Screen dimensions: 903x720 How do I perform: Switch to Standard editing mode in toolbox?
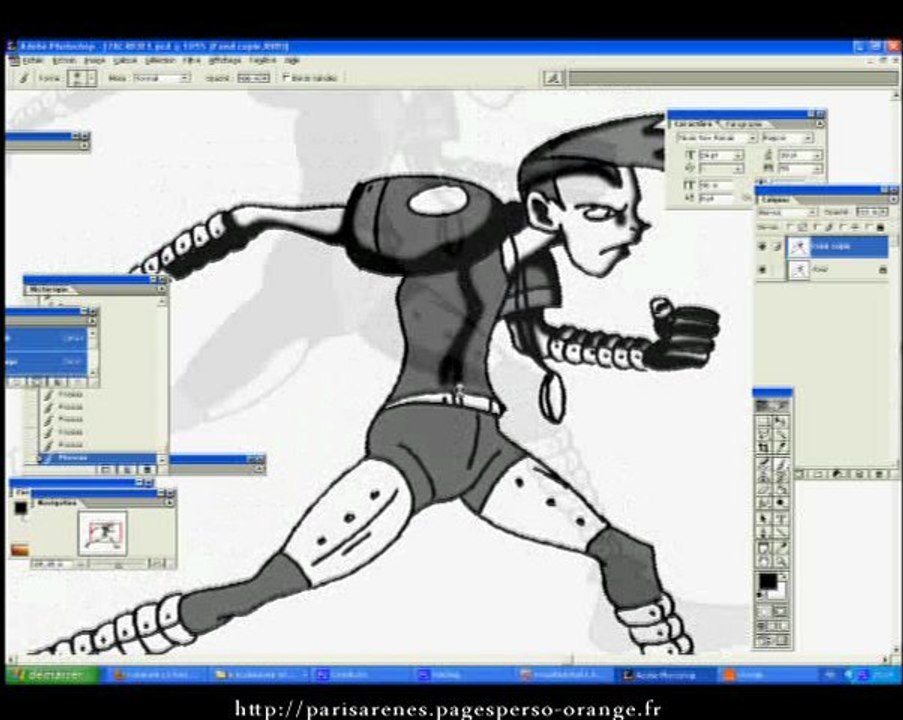(x=764, y=611)
